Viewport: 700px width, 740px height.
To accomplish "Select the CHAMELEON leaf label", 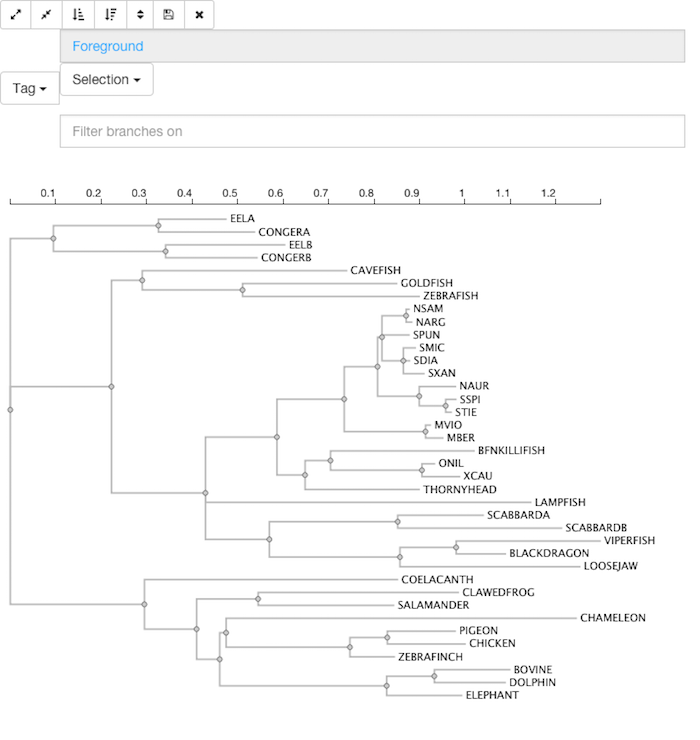I will pyautogui.click(x=613, y=618).
